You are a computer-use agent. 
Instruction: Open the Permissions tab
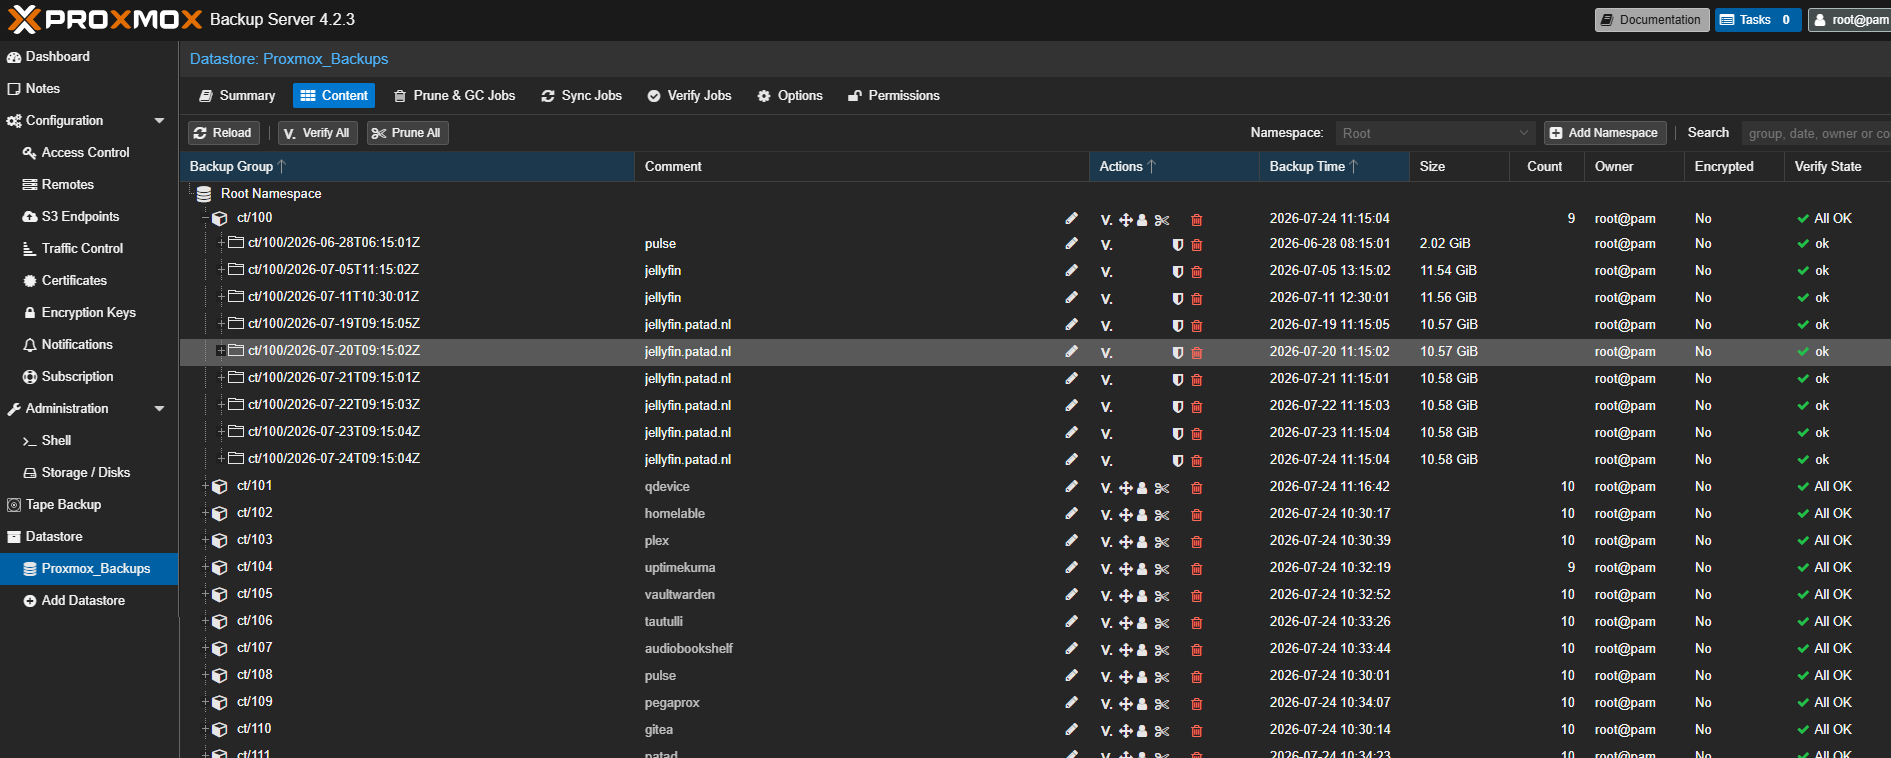pos(894,96)
